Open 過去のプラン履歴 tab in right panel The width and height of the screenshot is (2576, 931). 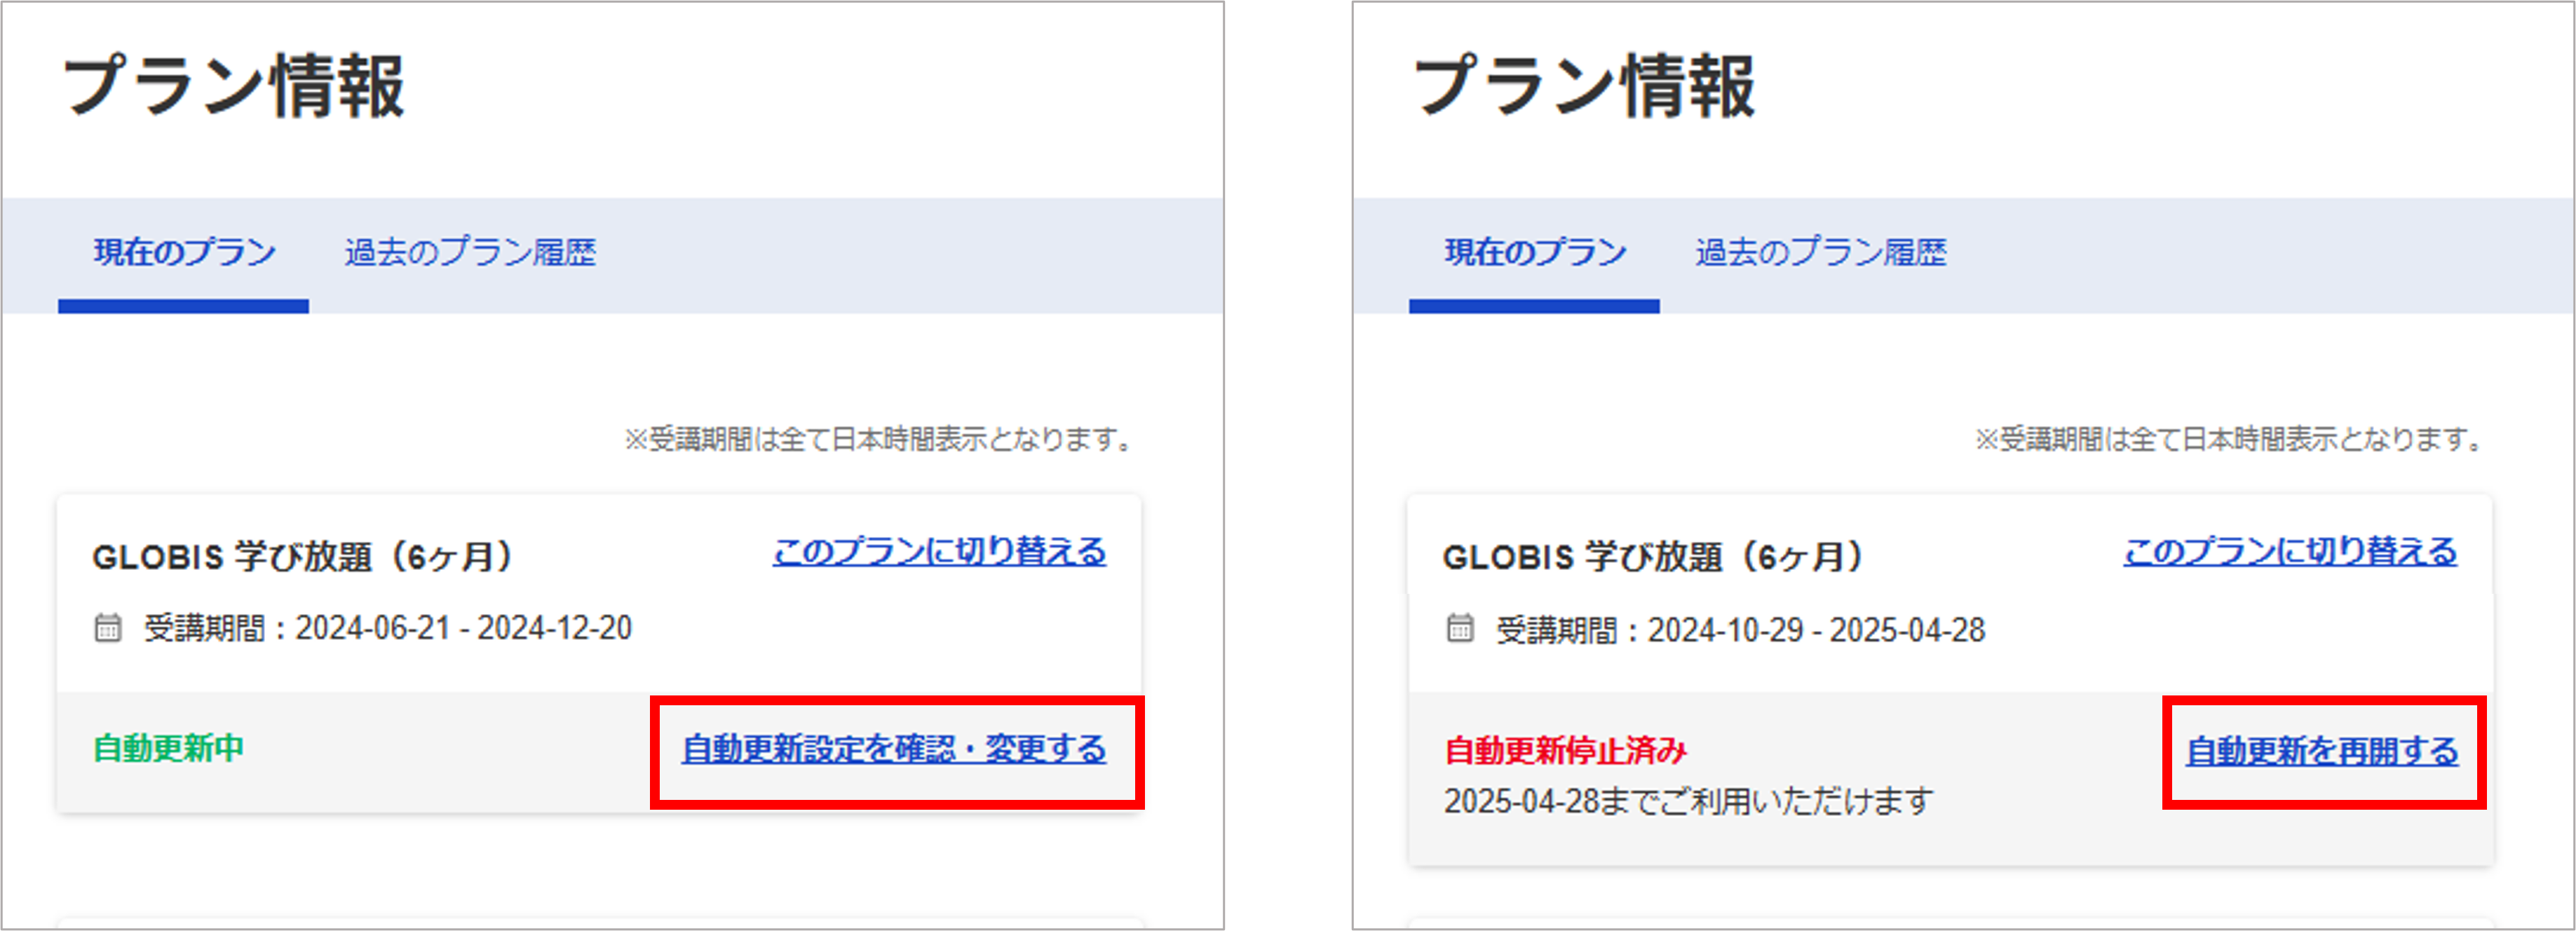point(1821,253)
